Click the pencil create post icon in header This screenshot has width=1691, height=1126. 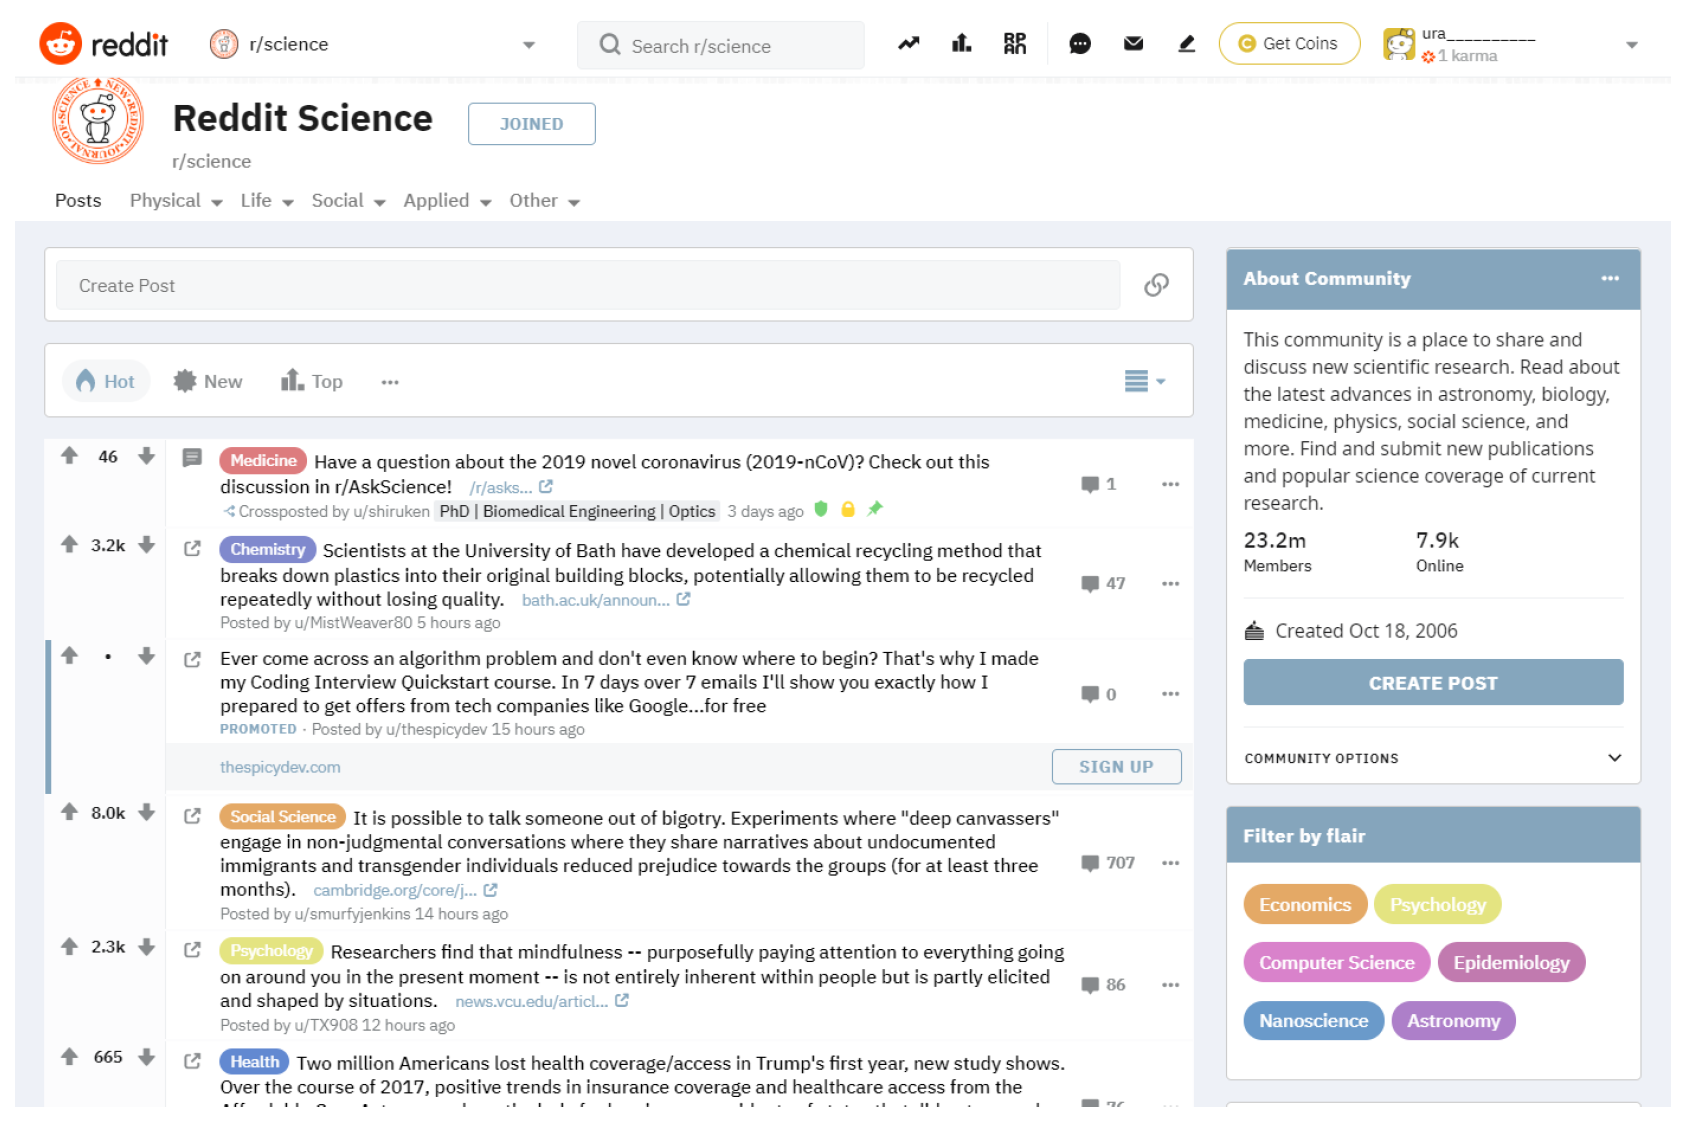pyautogui.click(x=1187, y=44)
